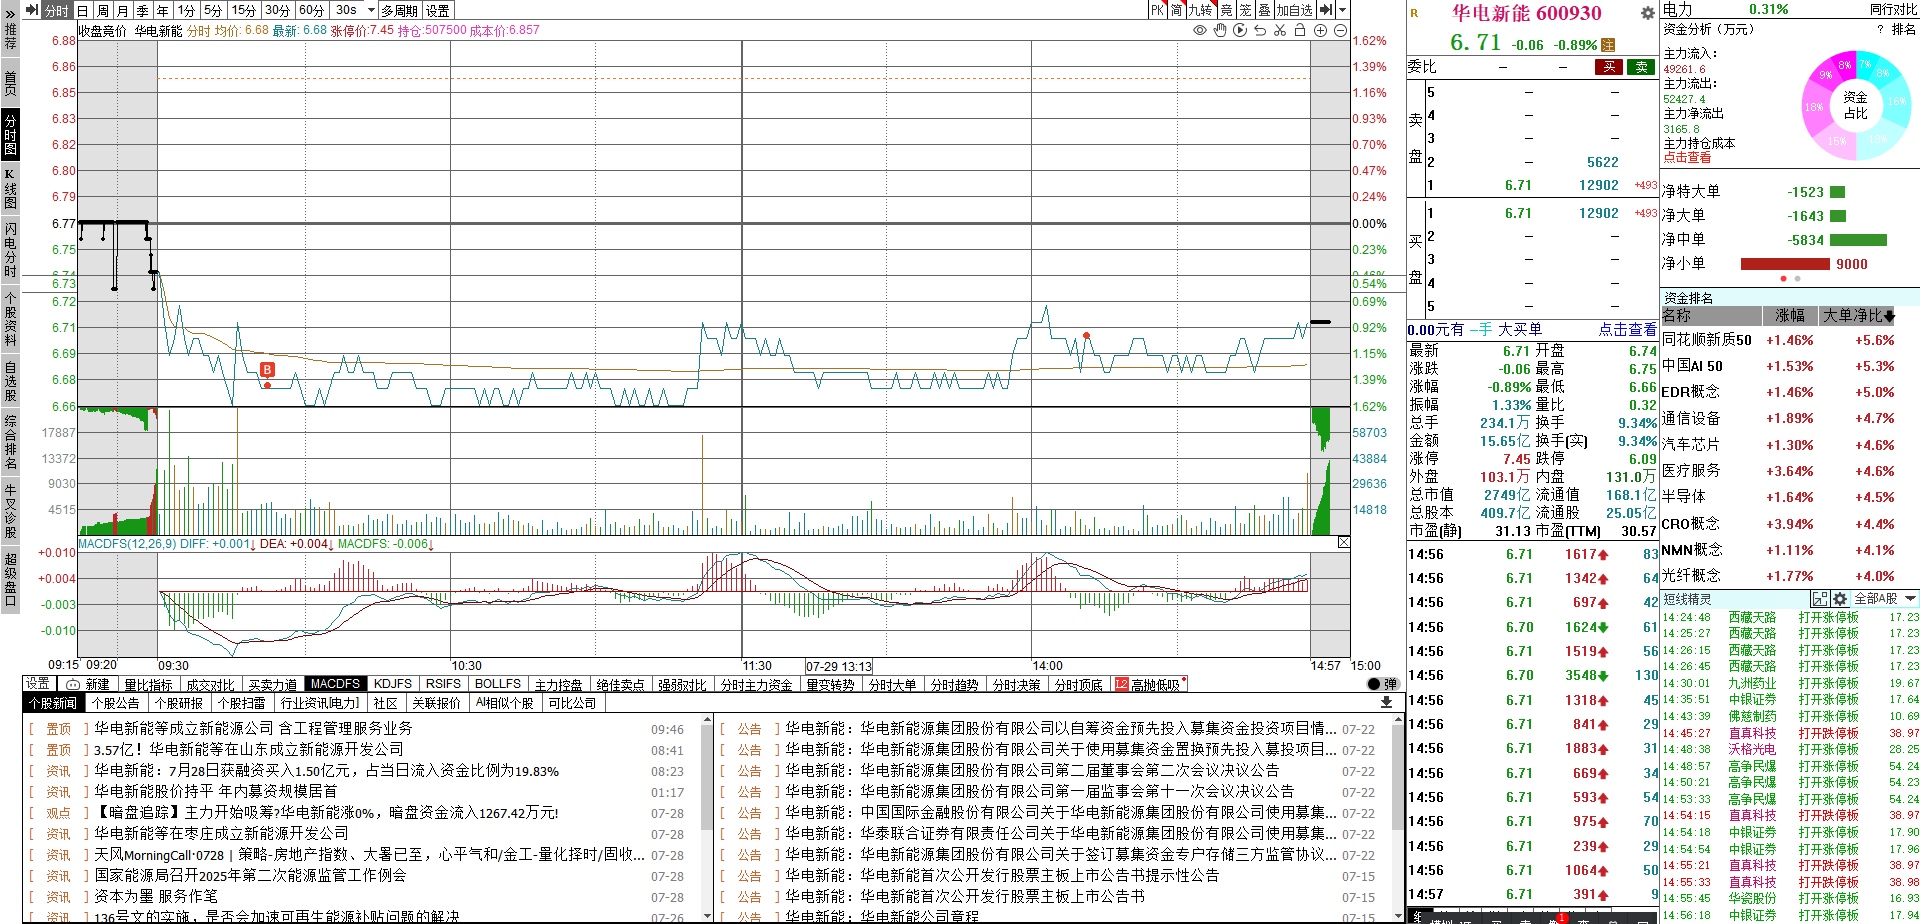Screen dimensions: 1920x924
Task: Click the 资金占比 donut chart
Action: pos(1855,104)
